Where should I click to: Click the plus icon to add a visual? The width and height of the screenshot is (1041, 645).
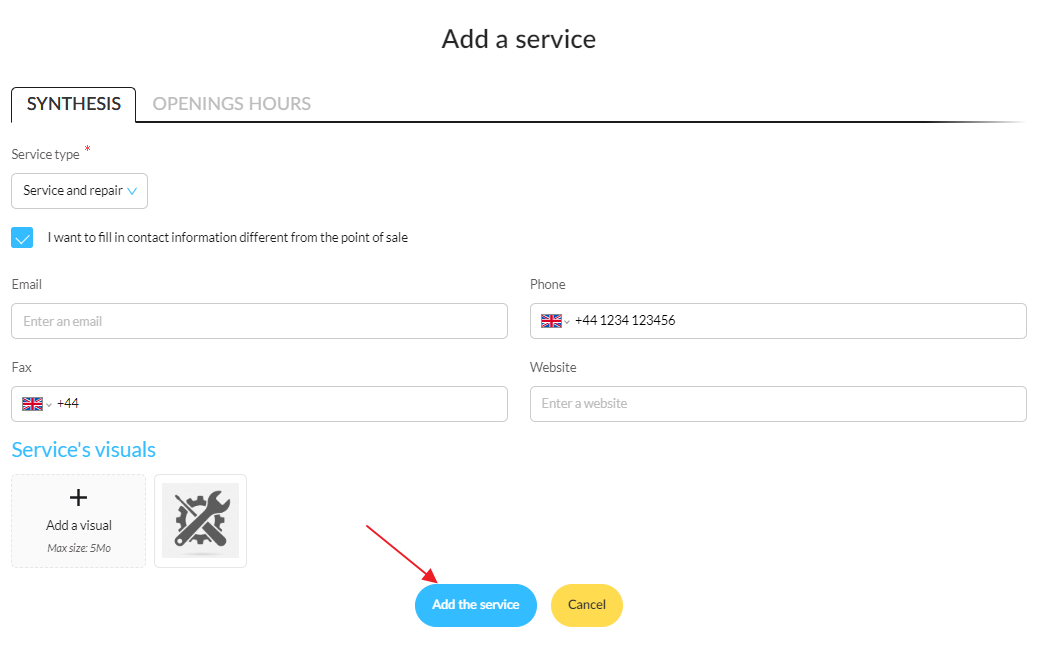coord(78,498)
